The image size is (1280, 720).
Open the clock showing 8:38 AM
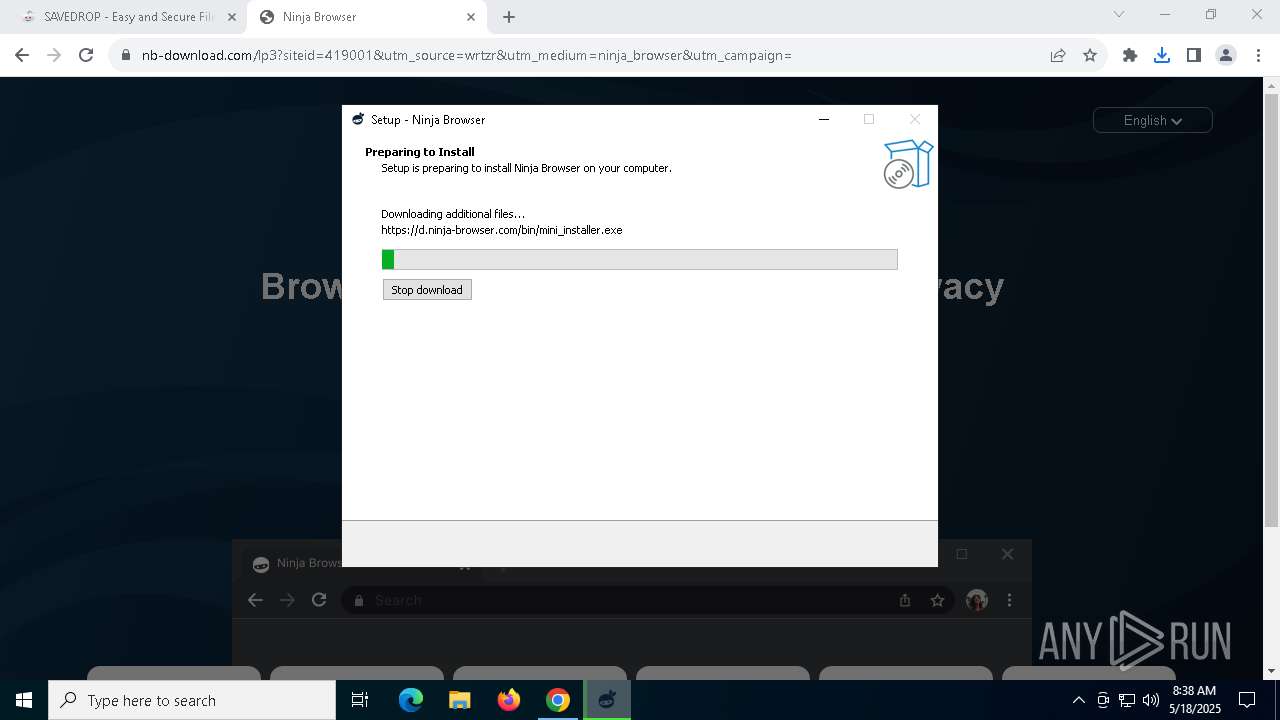(x=1194, y=700)
